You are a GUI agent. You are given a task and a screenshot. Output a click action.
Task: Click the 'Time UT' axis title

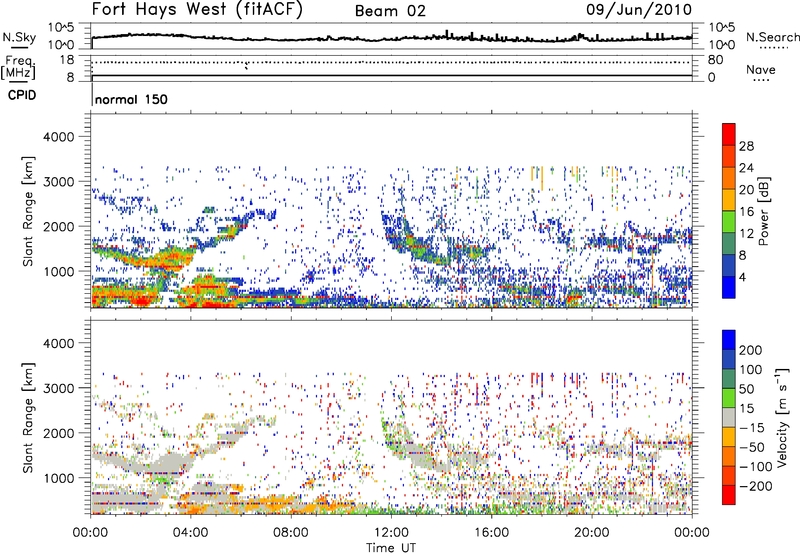[x=391, y=547]
